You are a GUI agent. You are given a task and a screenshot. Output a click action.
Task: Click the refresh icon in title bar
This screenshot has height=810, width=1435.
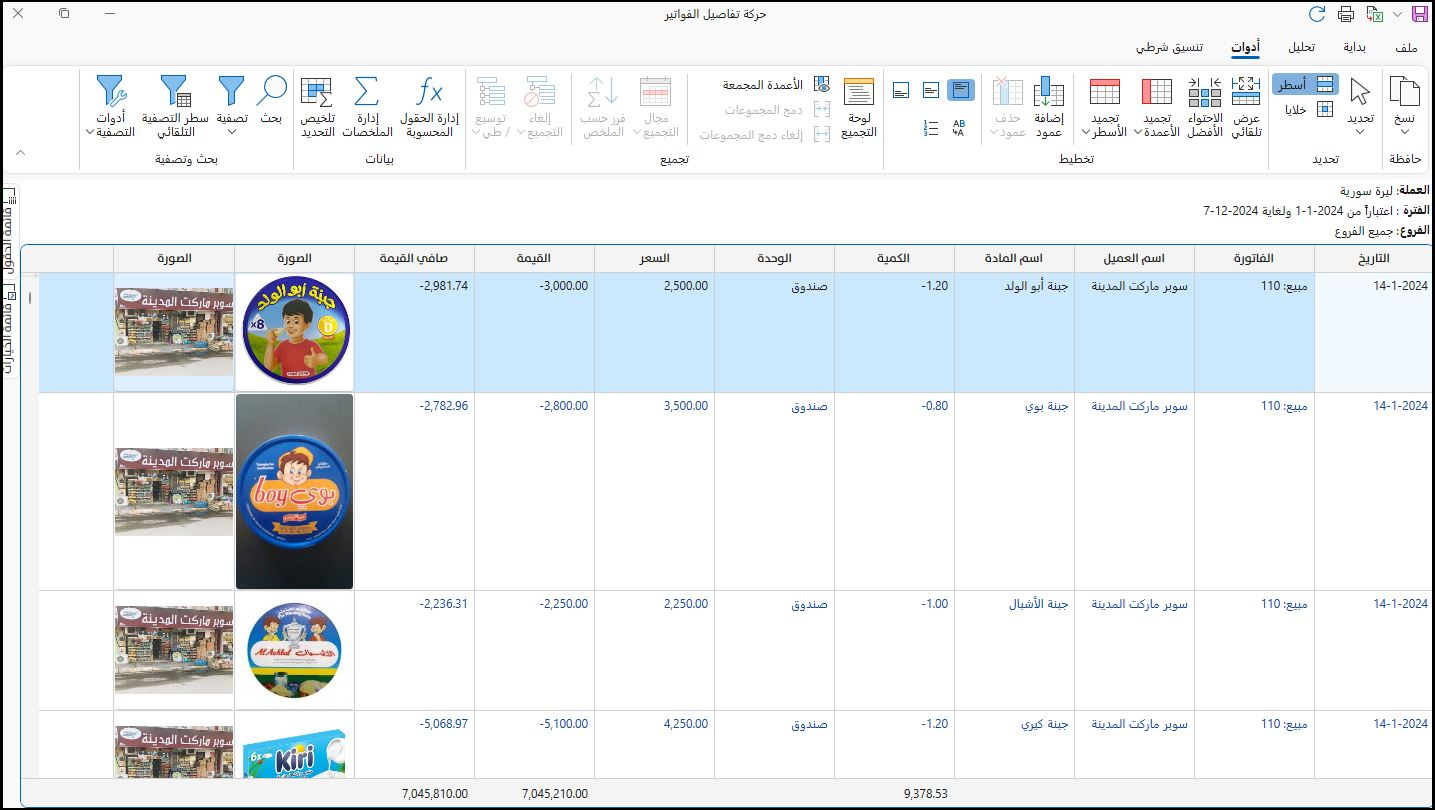pyautogui.click(x=1317, y=14)
